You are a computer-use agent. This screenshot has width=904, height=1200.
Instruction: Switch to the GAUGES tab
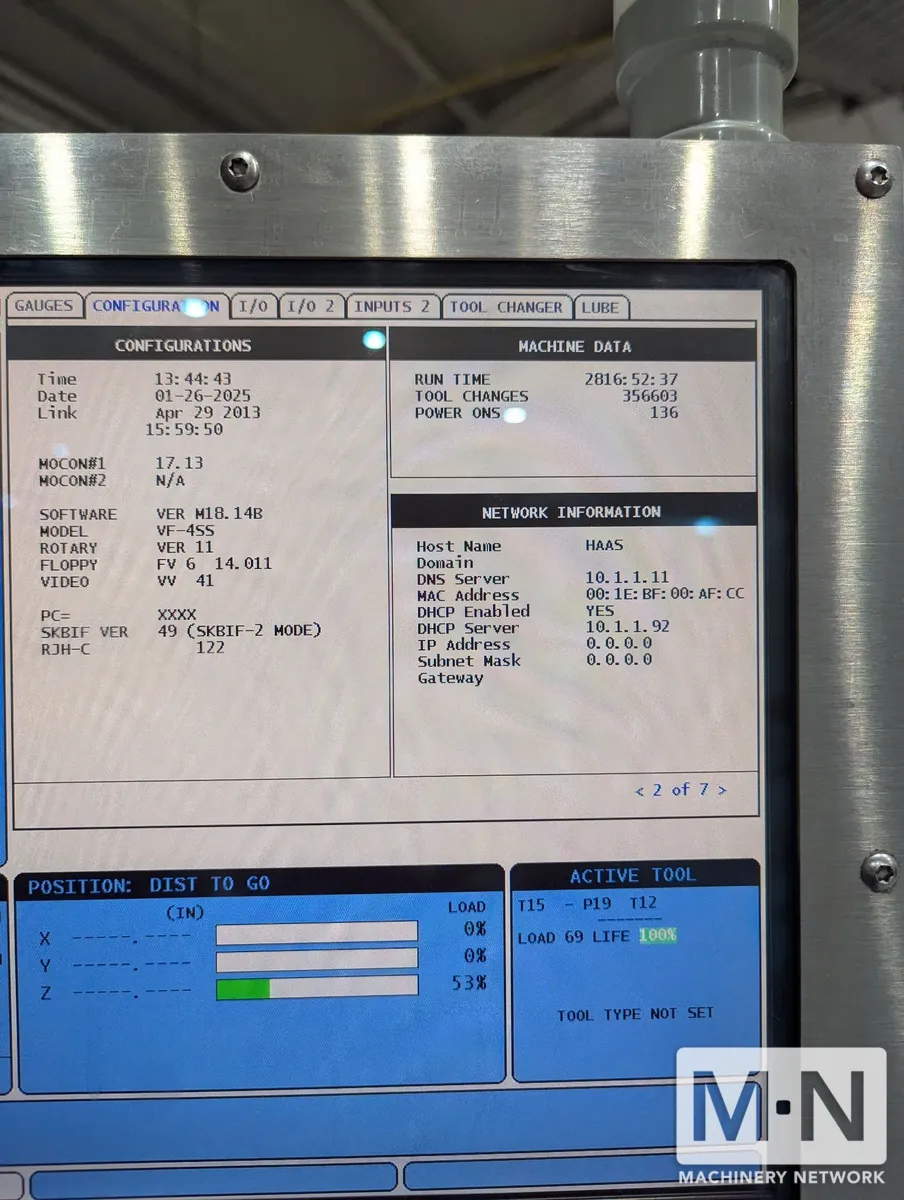click(x=44, y=307)
